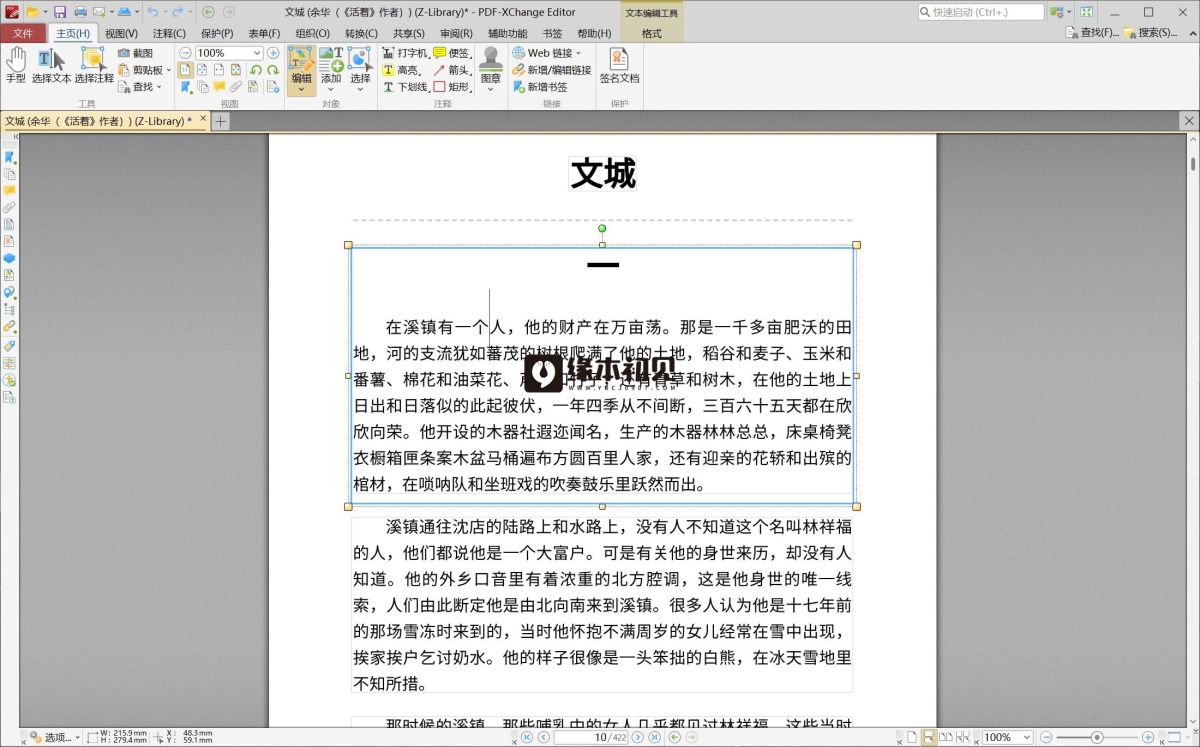Click the vertical scrollbar thumb
The height and width of the screenshot is (747, 1200).
coord(1193,163)
